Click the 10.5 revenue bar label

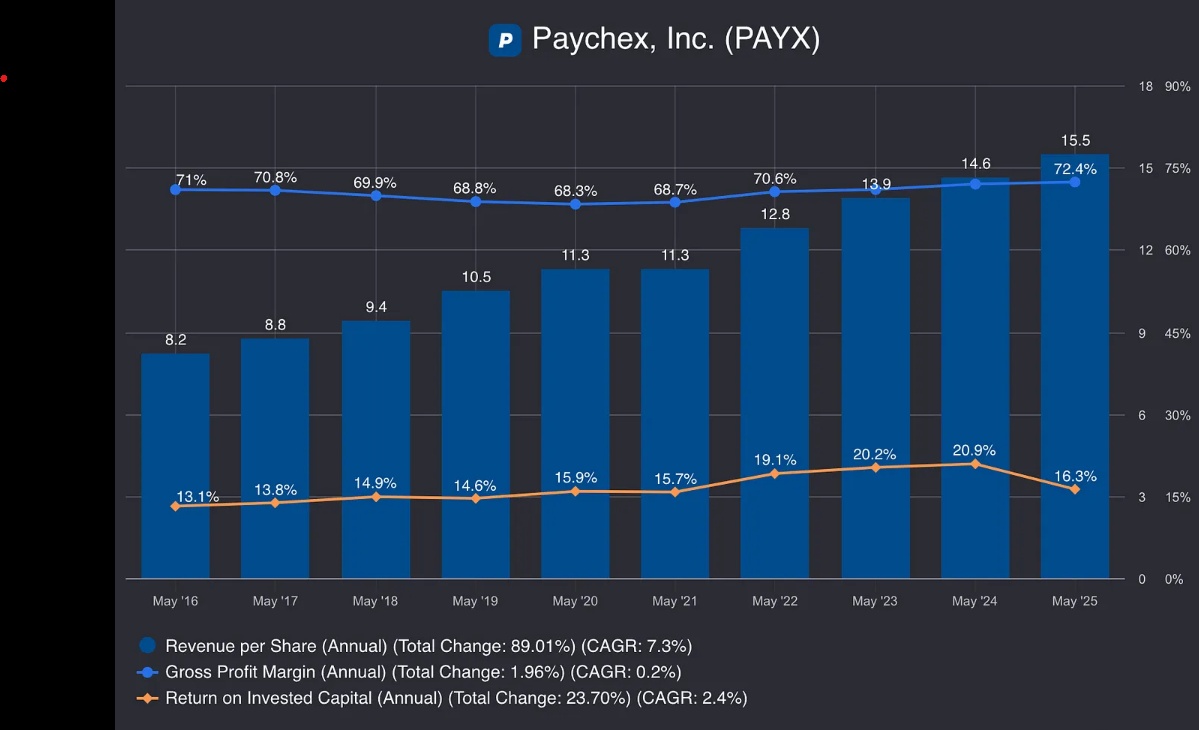(x=476, y=277)
